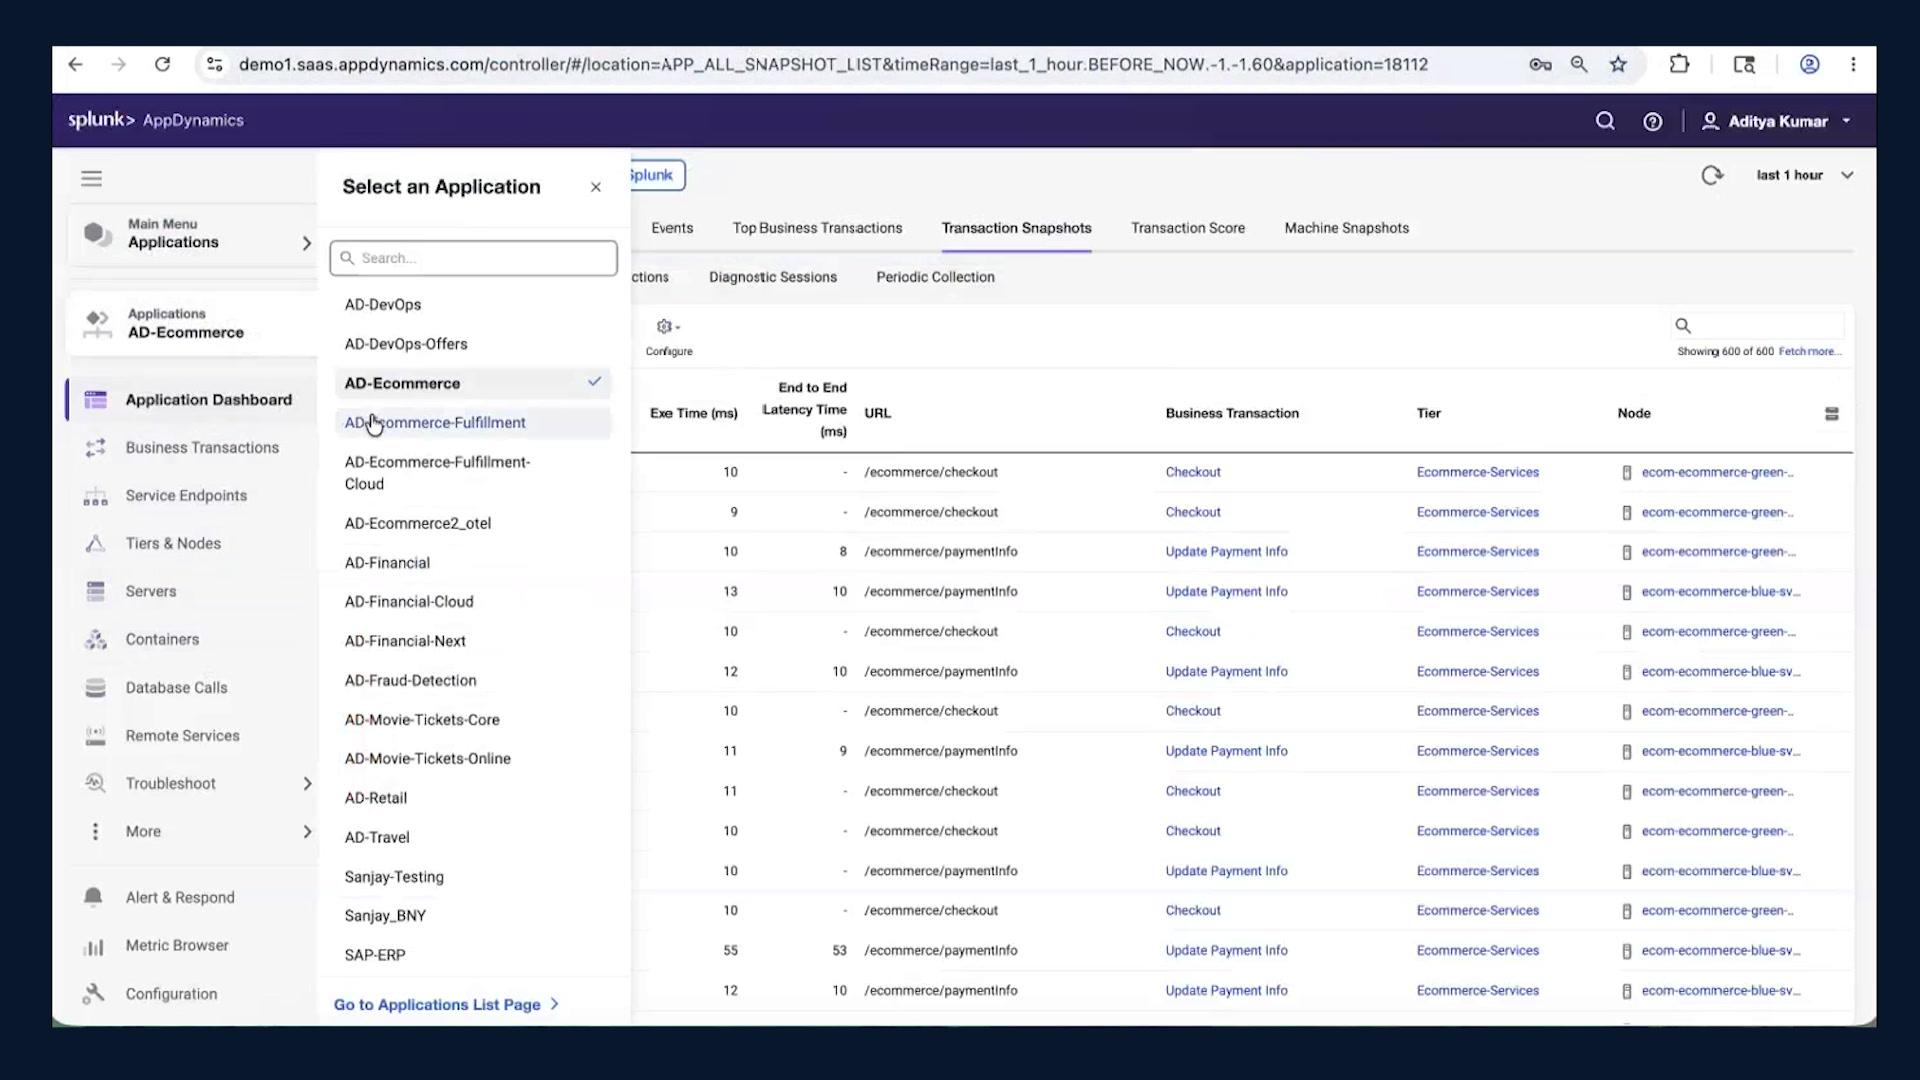Select AD-Ecommerce-Fulfillment application

click(472, 423)
